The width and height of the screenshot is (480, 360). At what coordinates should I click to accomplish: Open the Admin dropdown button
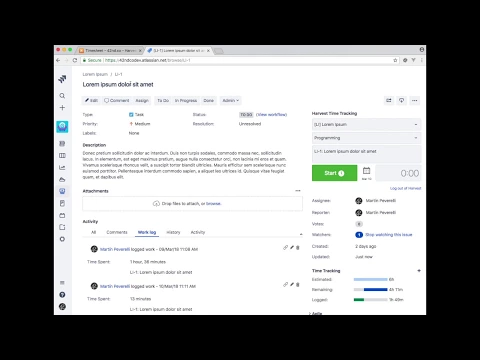[231, 100]
